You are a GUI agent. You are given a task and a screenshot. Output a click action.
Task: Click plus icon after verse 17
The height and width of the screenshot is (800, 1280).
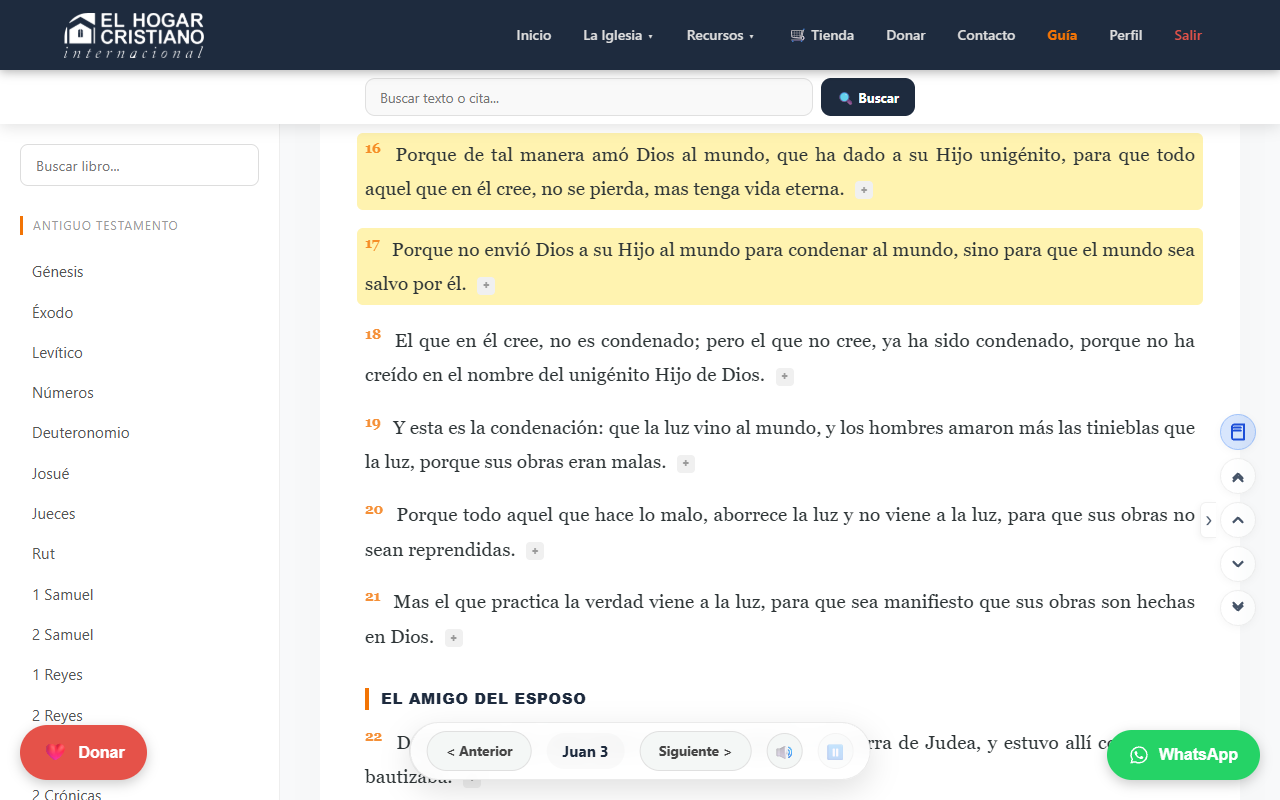[486, 285]
